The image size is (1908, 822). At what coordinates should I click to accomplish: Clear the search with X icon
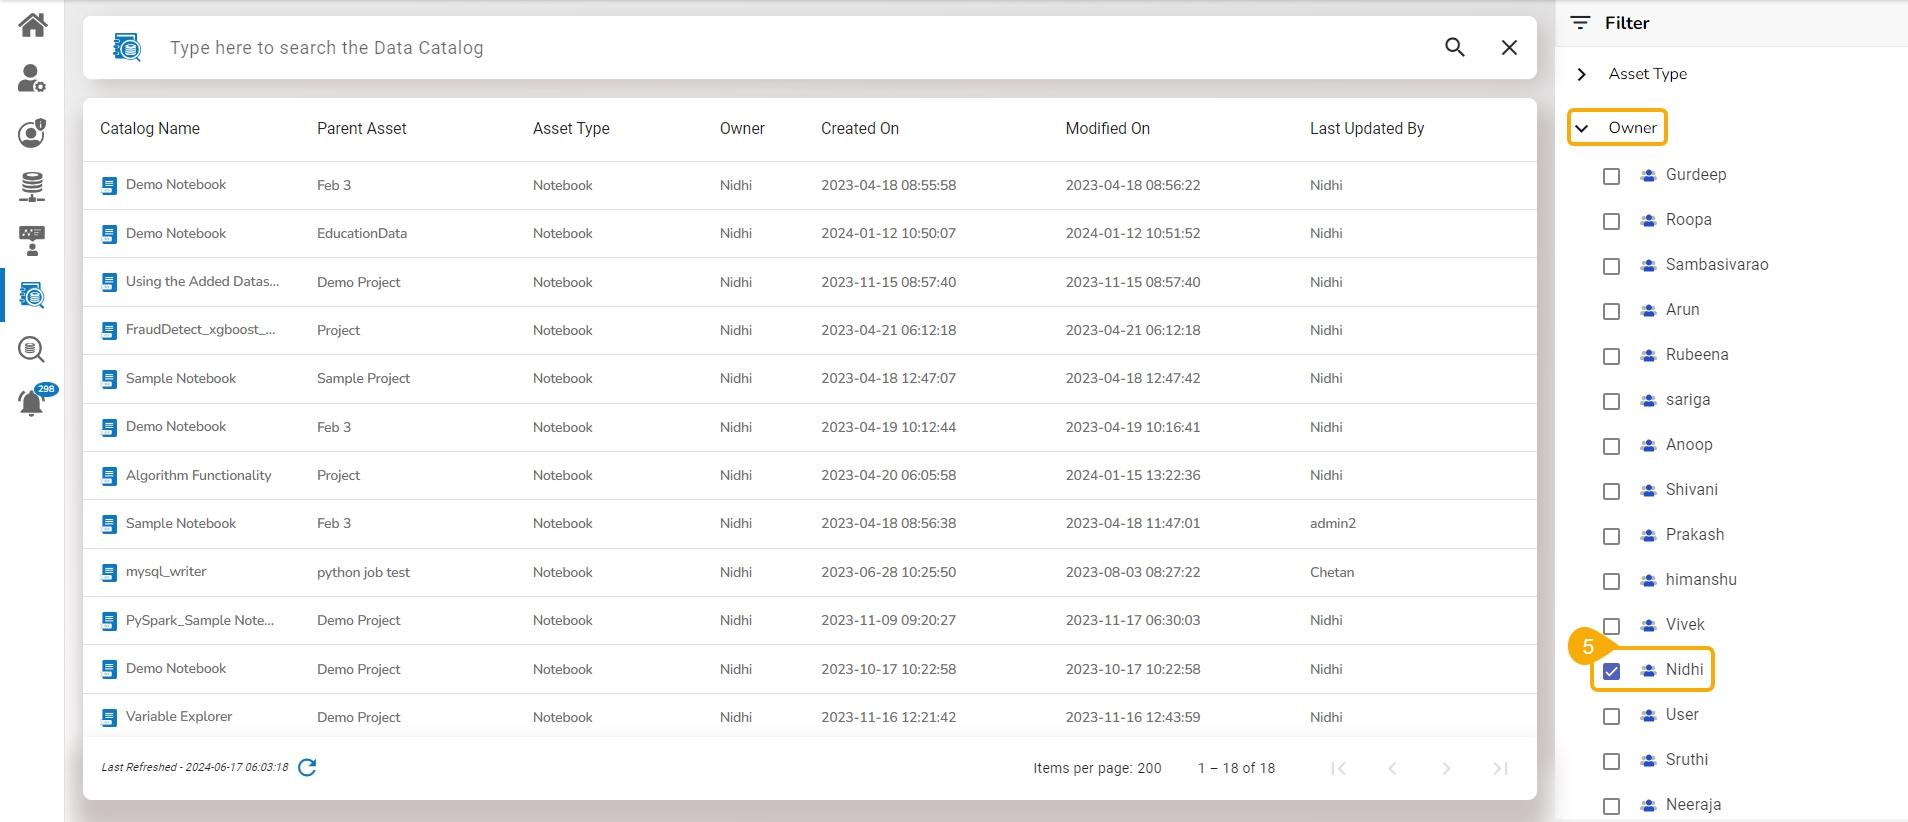pos(1510,47)
